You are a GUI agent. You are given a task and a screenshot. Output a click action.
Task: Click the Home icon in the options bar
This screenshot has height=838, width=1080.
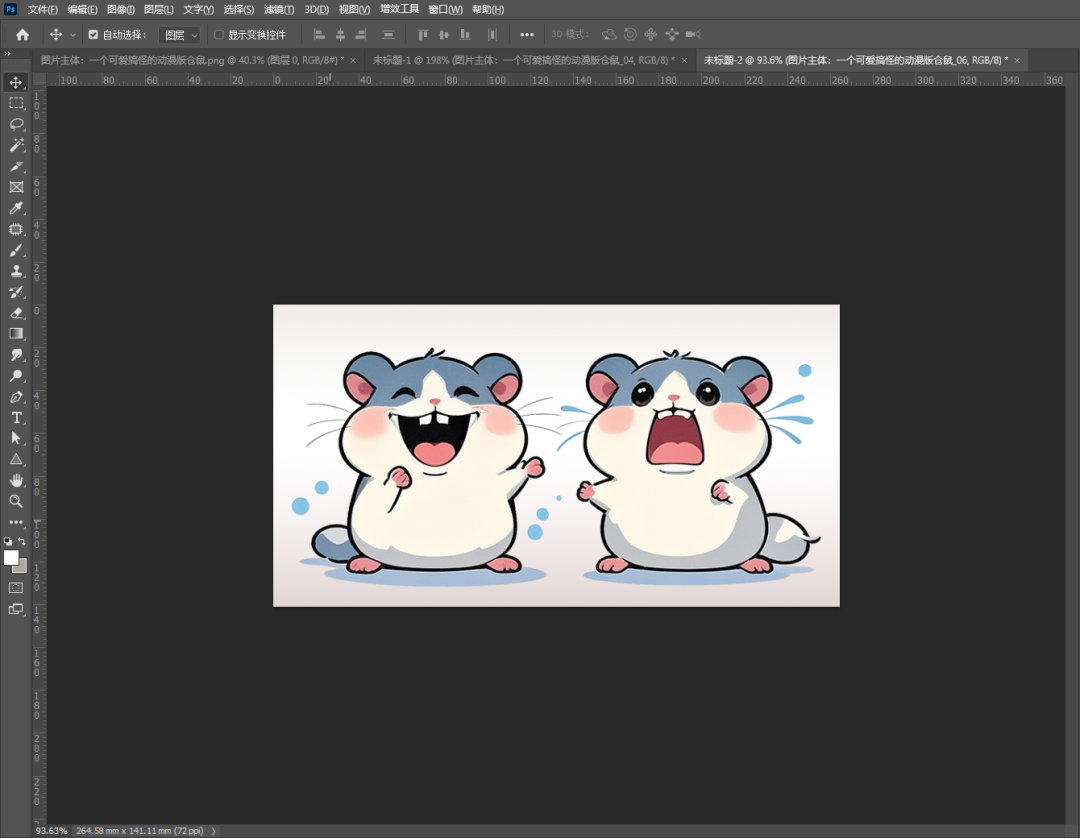[x=22, y=33]
